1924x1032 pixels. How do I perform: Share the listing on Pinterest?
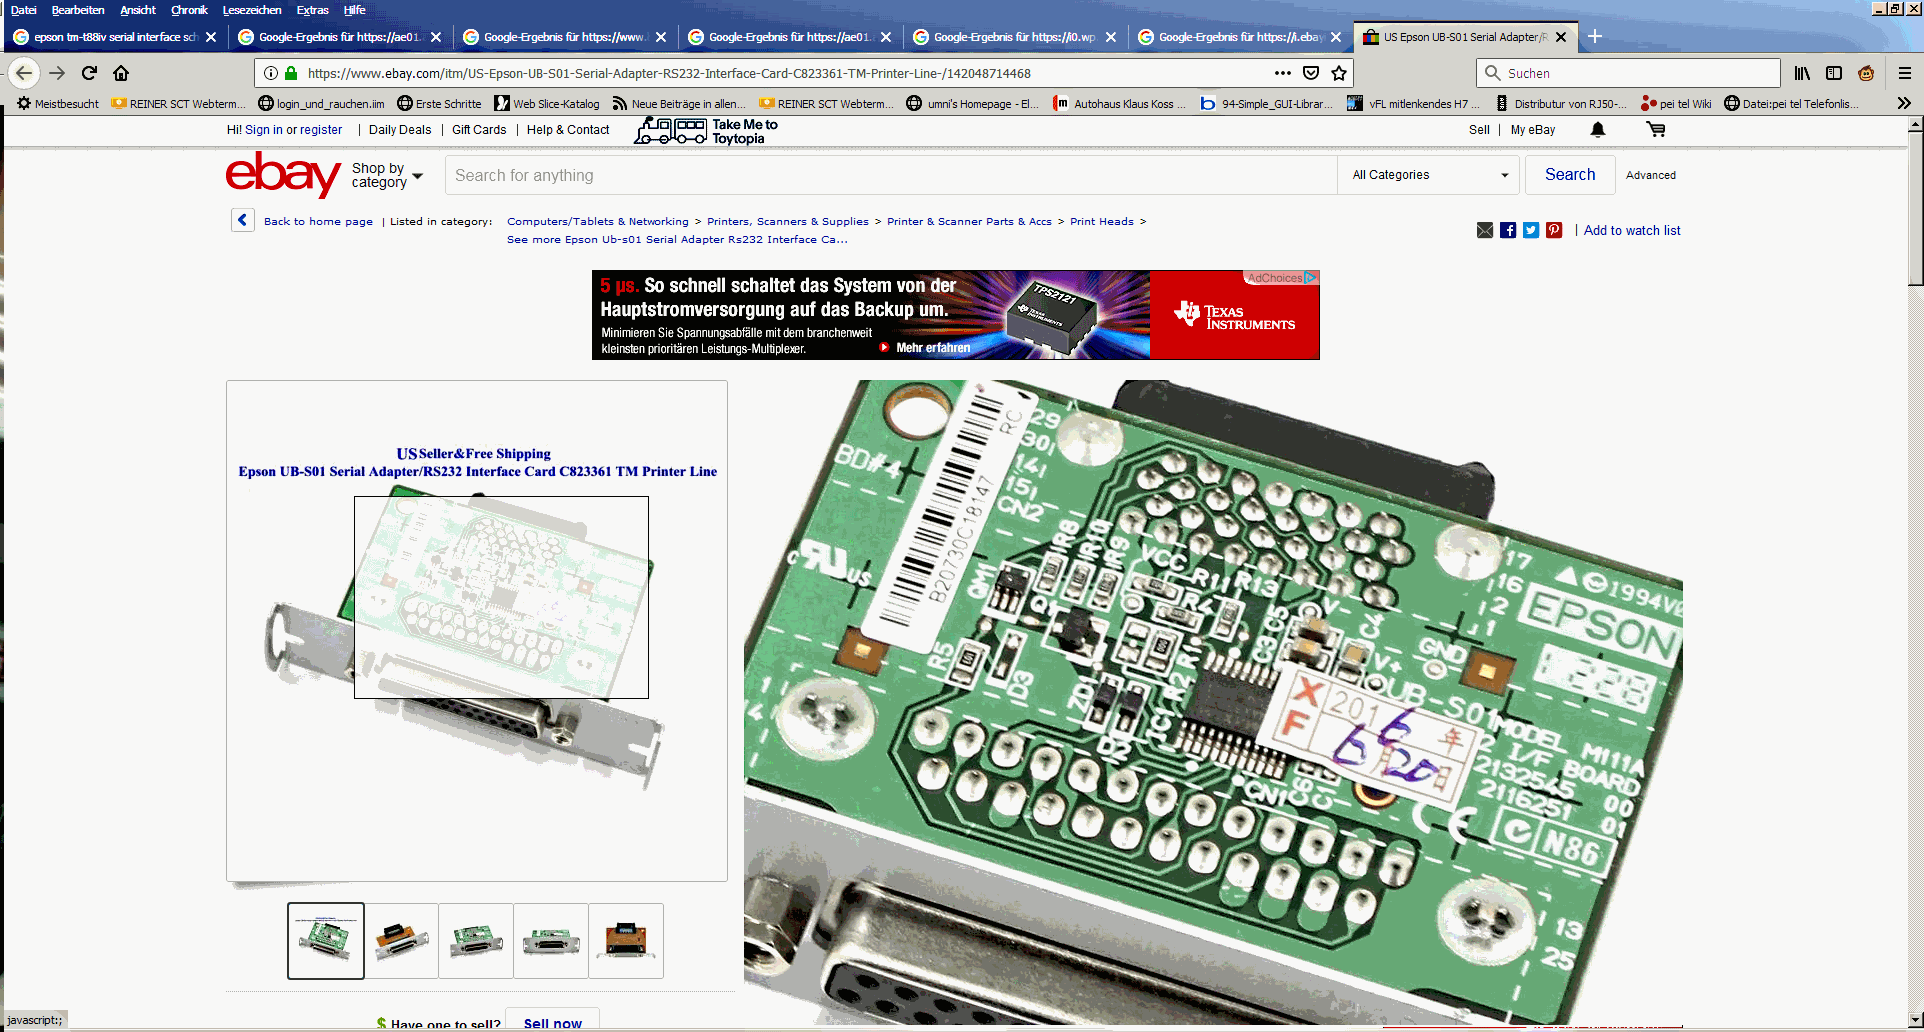[1554, 231]
